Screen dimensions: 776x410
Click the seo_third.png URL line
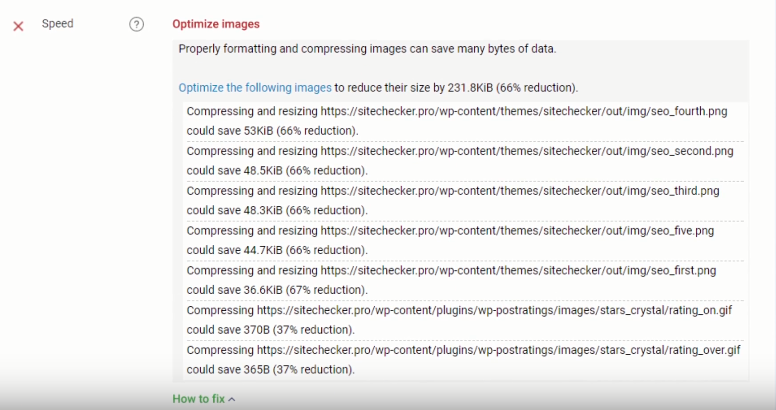click(x=453, y=191)
